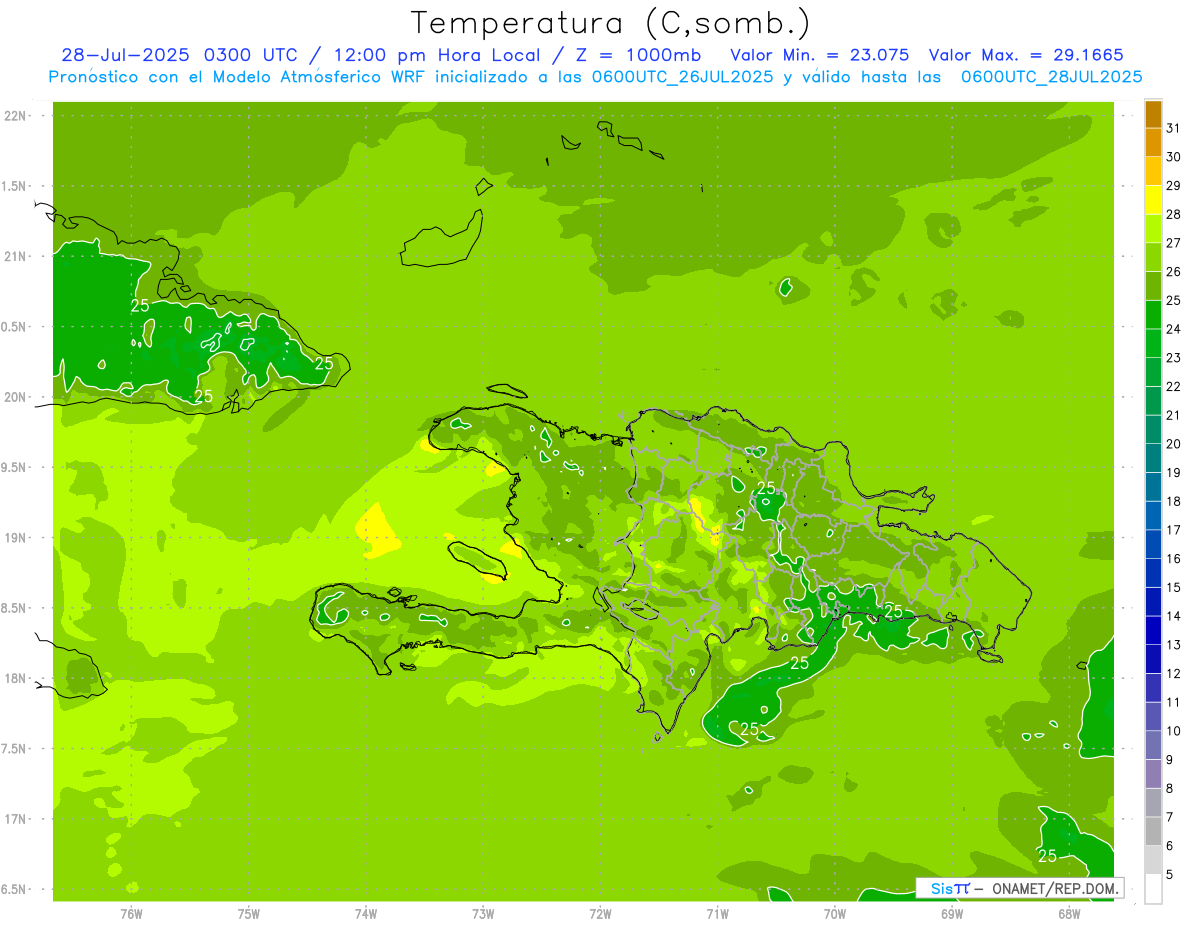Click the '75W' longitude axis label
The height and width of the screenshot is (927, 1200).
[248, 914]
